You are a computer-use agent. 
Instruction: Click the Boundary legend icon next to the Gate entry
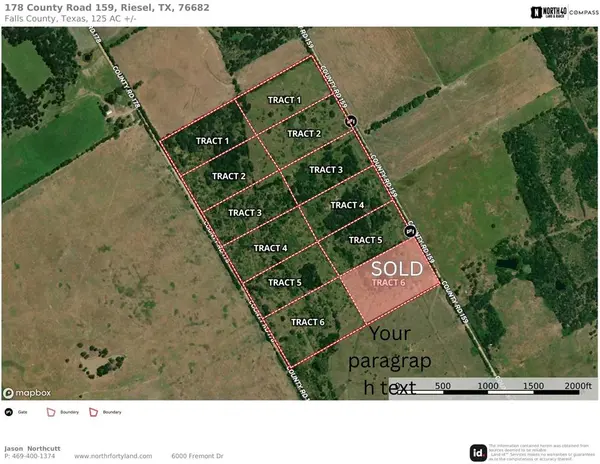point(51,412)
